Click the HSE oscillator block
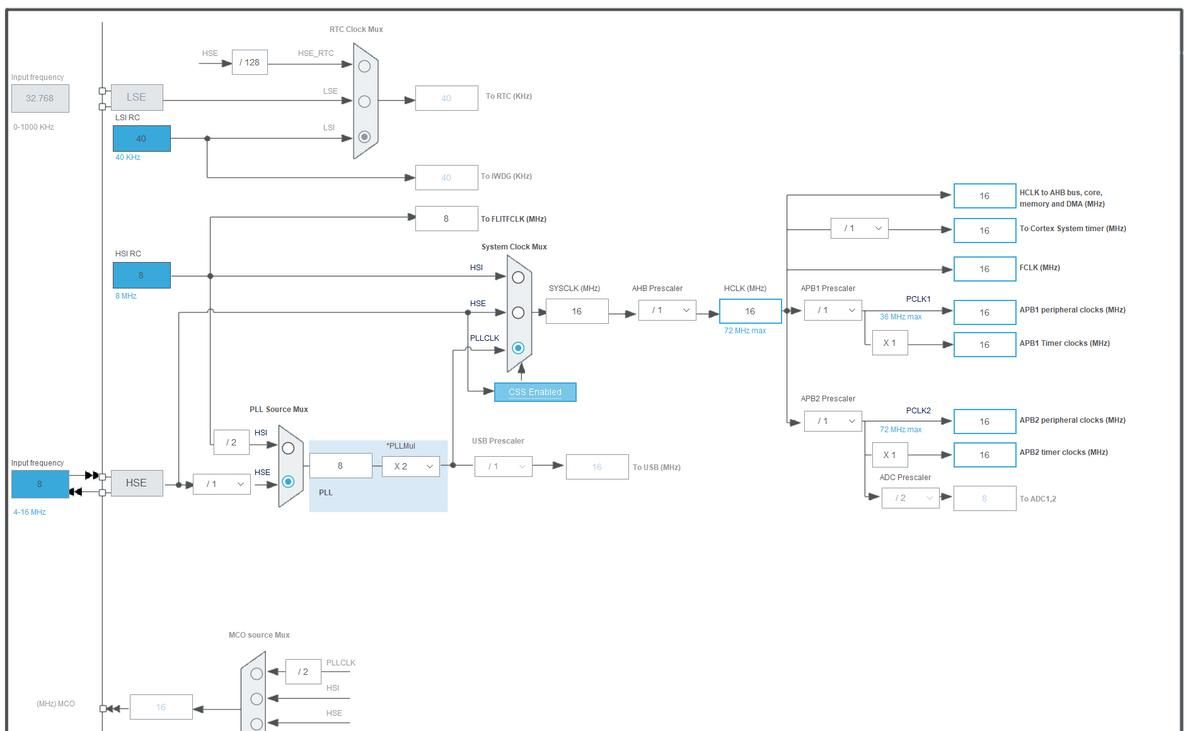Image resolution: width=1200 pixels, height=731 pixels. 137,483
